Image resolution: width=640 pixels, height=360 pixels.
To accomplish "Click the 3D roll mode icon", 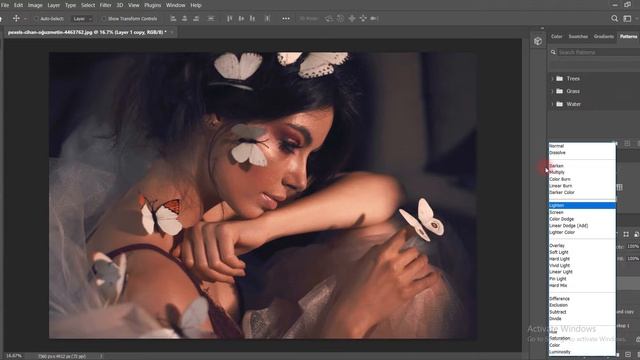I will 340,18.
